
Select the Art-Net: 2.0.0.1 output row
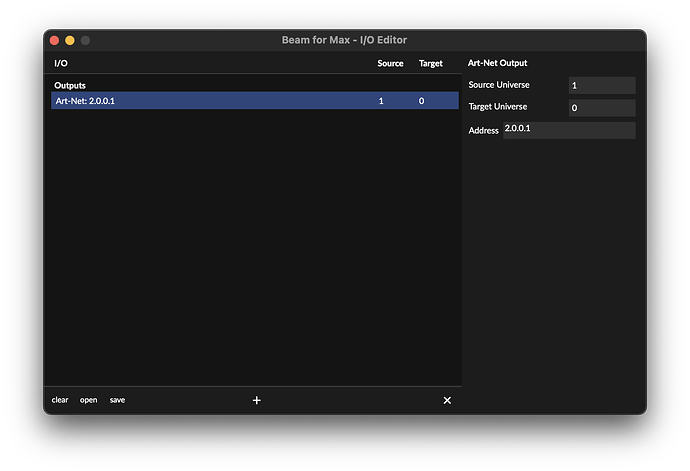coord(255,100)
